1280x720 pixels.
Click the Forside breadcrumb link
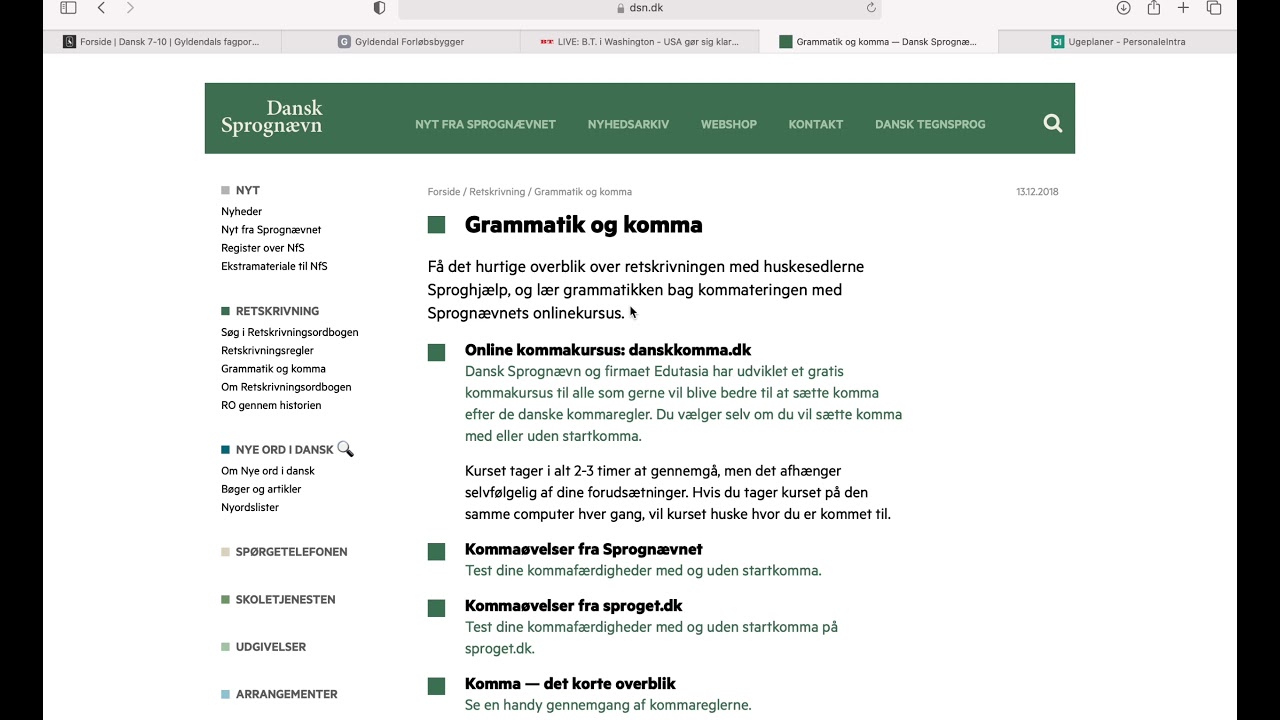click(x=444, y=192)
